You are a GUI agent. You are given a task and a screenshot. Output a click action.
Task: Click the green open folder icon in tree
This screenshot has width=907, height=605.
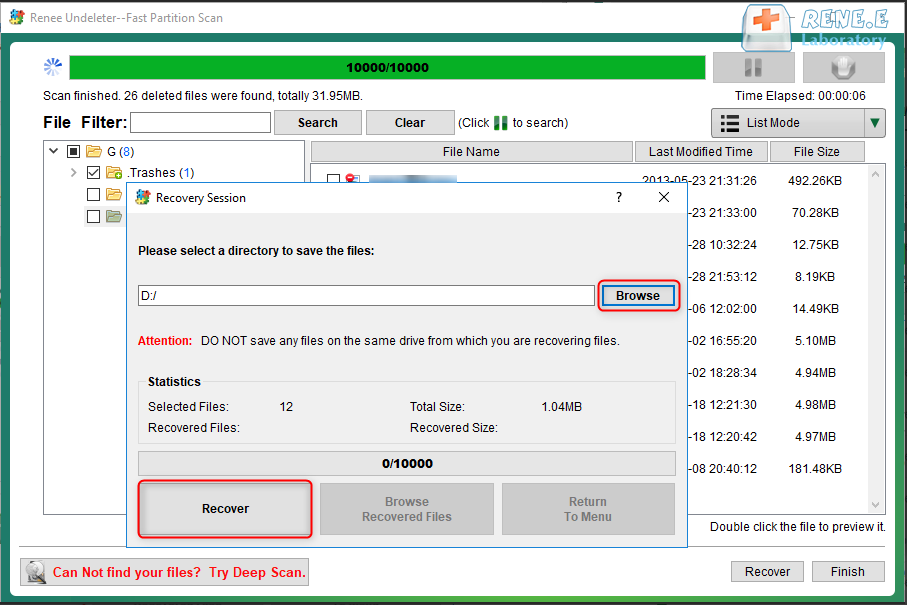pyautogui.click(x=114, y=216)
